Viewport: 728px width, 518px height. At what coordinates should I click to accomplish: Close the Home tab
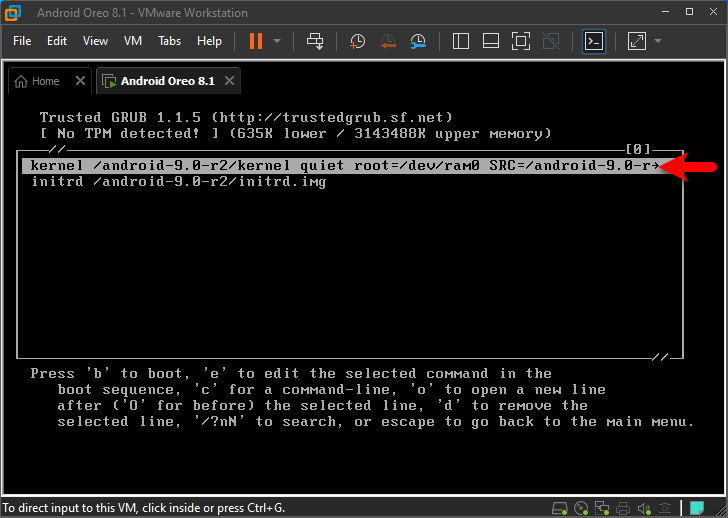(80, 81)
